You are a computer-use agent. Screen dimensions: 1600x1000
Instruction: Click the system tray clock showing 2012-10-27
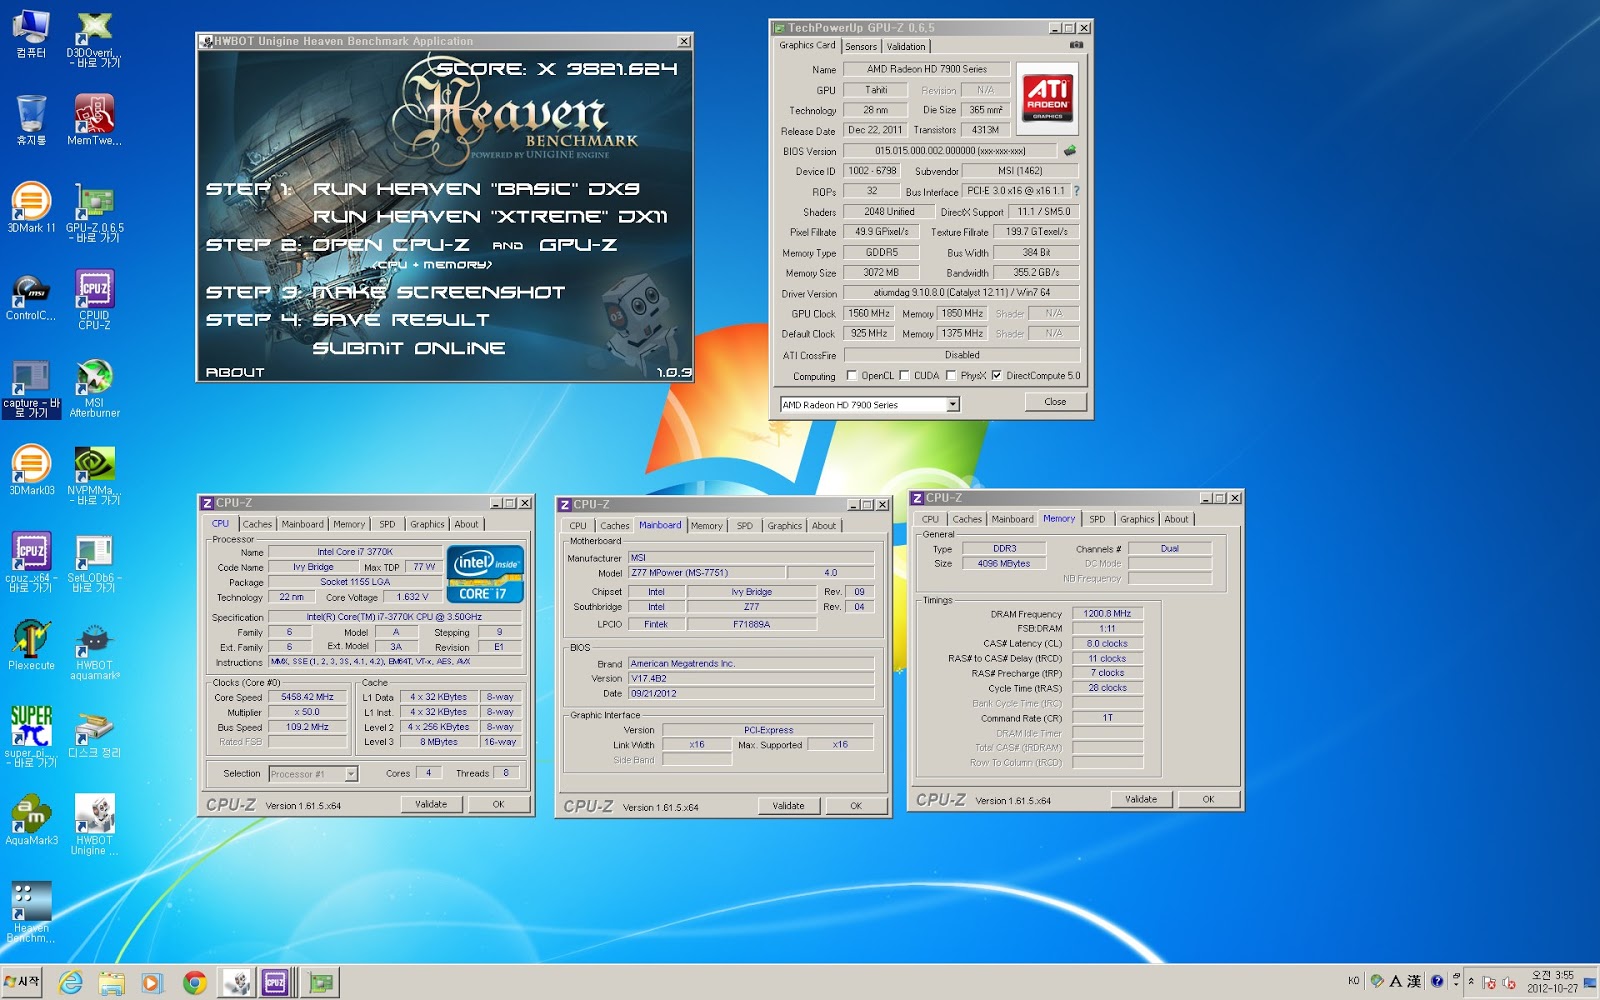(1551, 982)
